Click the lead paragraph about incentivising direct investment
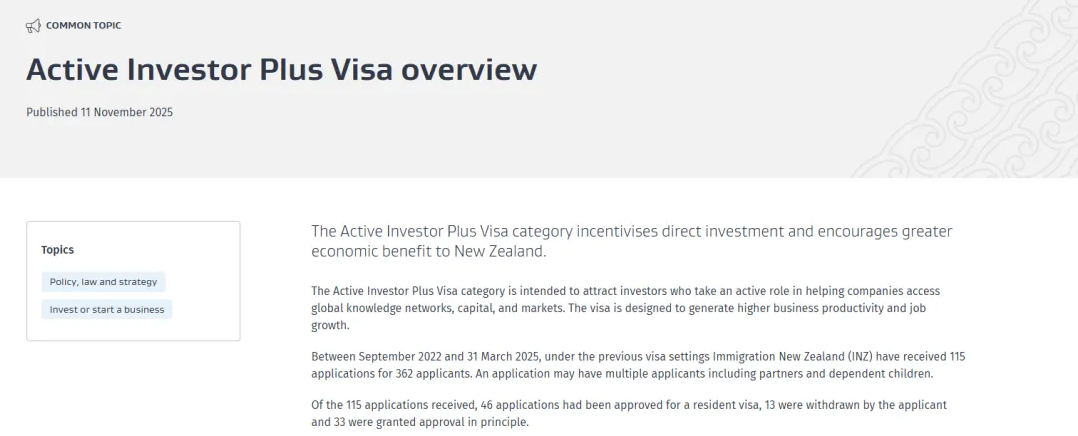The image size is (1078, 436). tap(631, 241)
